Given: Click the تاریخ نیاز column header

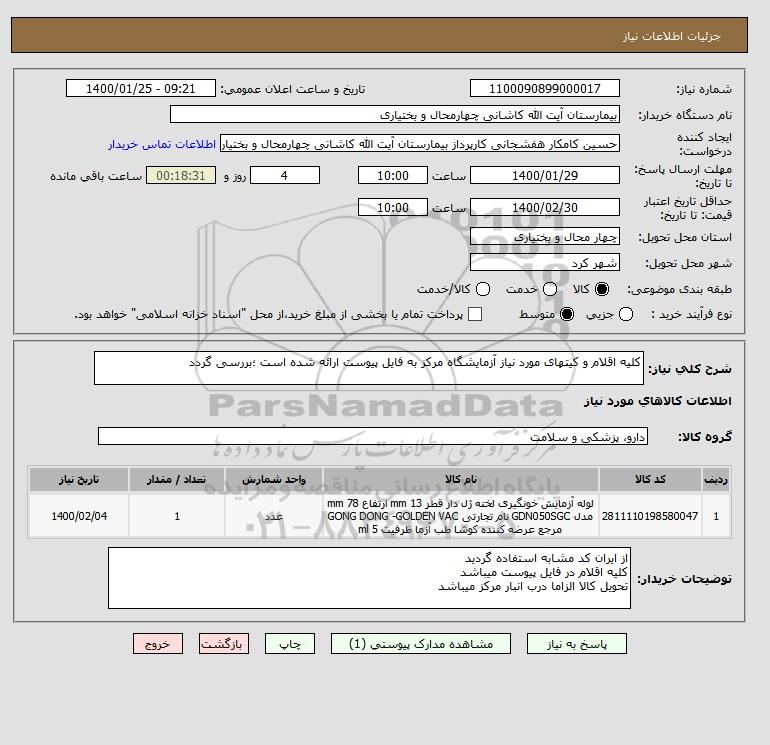Looking at the screenshot, I should [x=79, y=479].
